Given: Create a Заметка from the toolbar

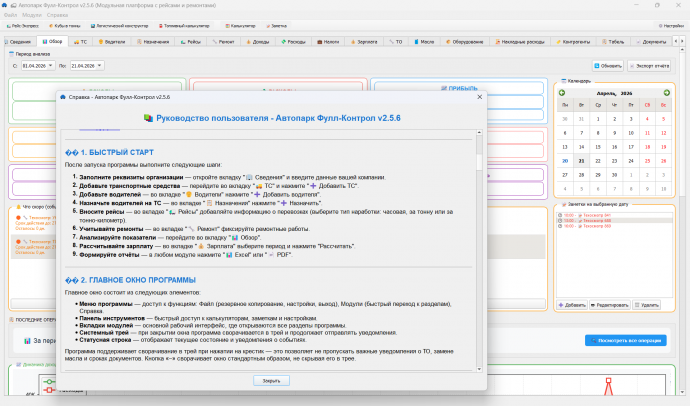Looking at the screenshot, I should (x=276, y=26).
